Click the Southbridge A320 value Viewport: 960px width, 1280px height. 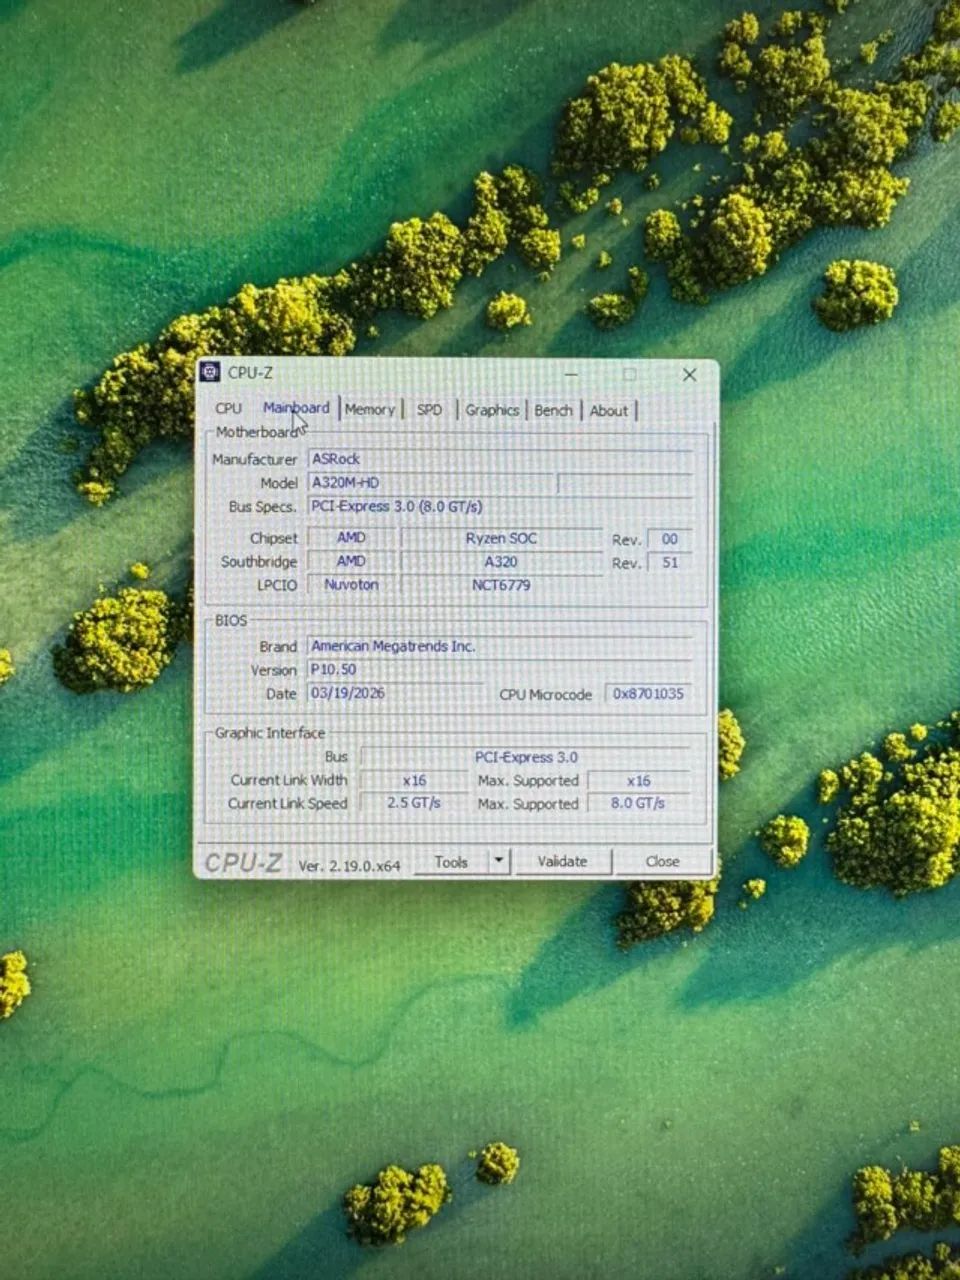click(501, 562)
